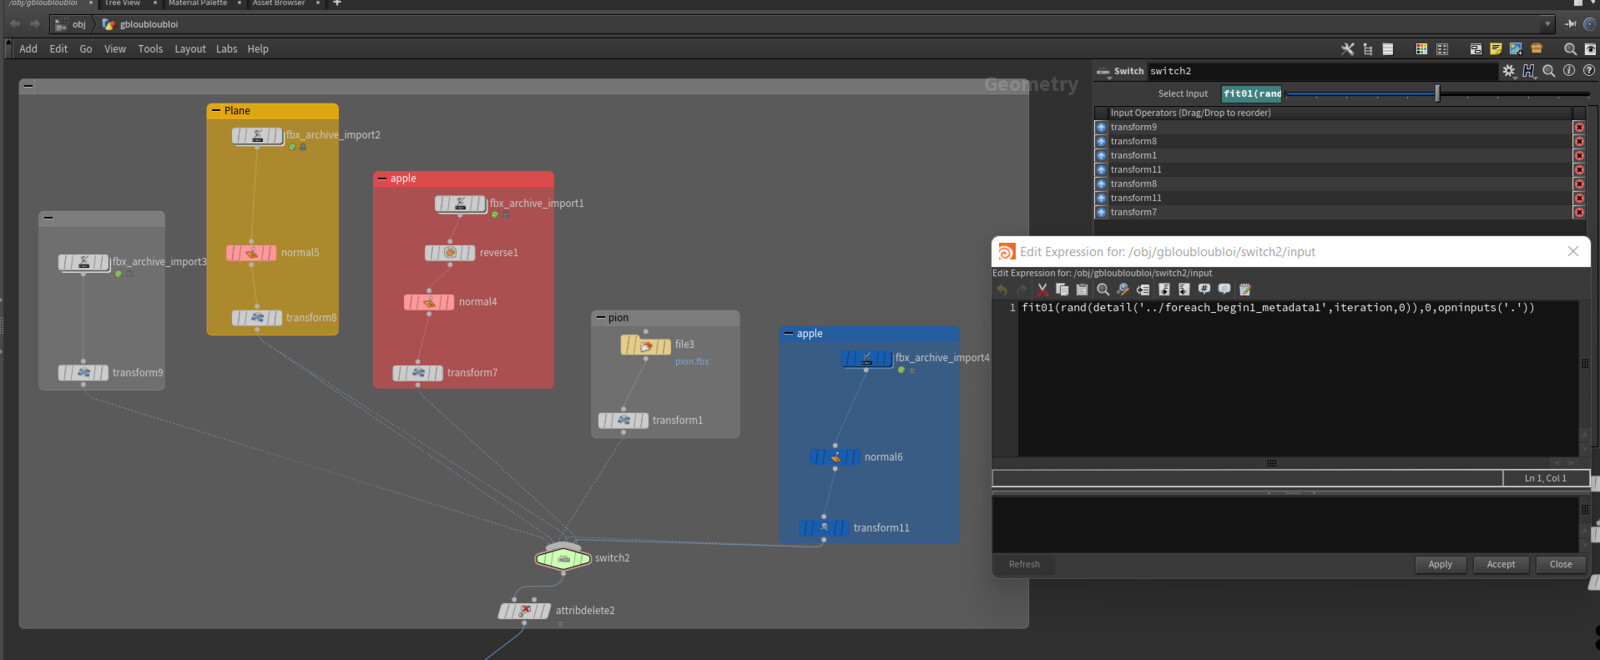Collapse the large outer network box
Image resolution: width=1600 pixels, height=660 pixels.
28,86
